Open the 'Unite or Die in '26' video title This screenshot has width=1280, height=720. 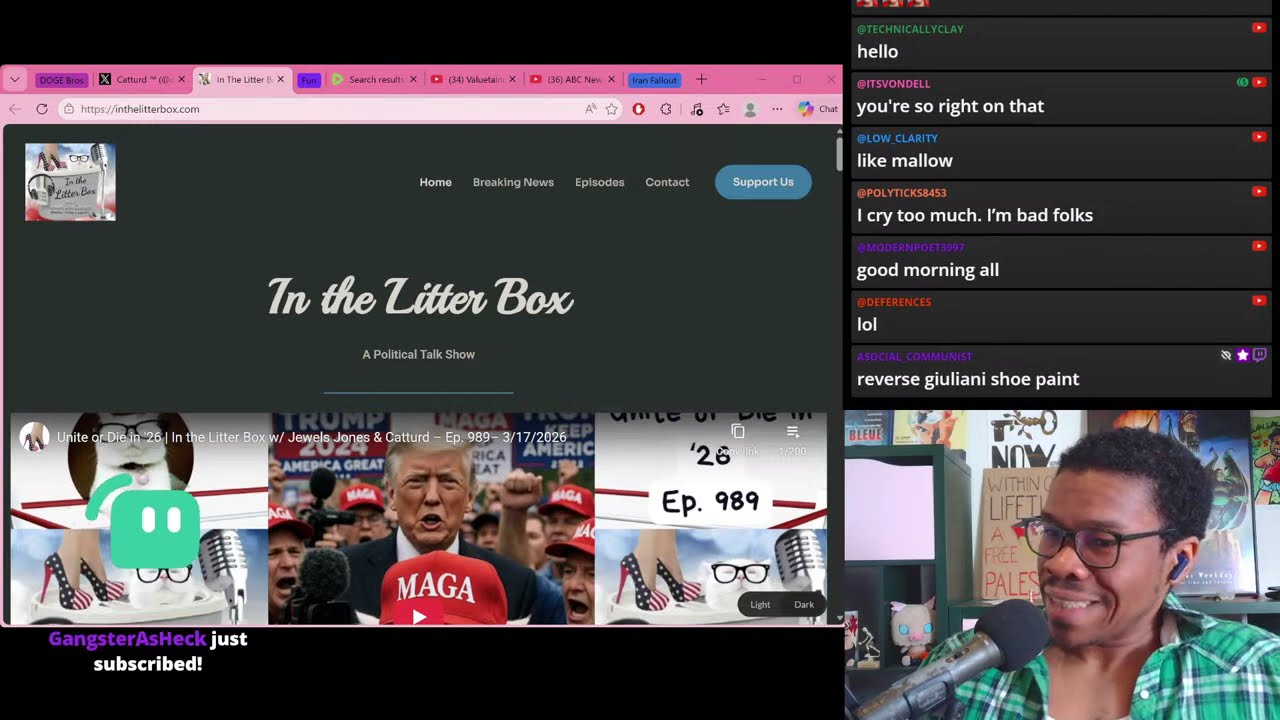tap(312, 437)
